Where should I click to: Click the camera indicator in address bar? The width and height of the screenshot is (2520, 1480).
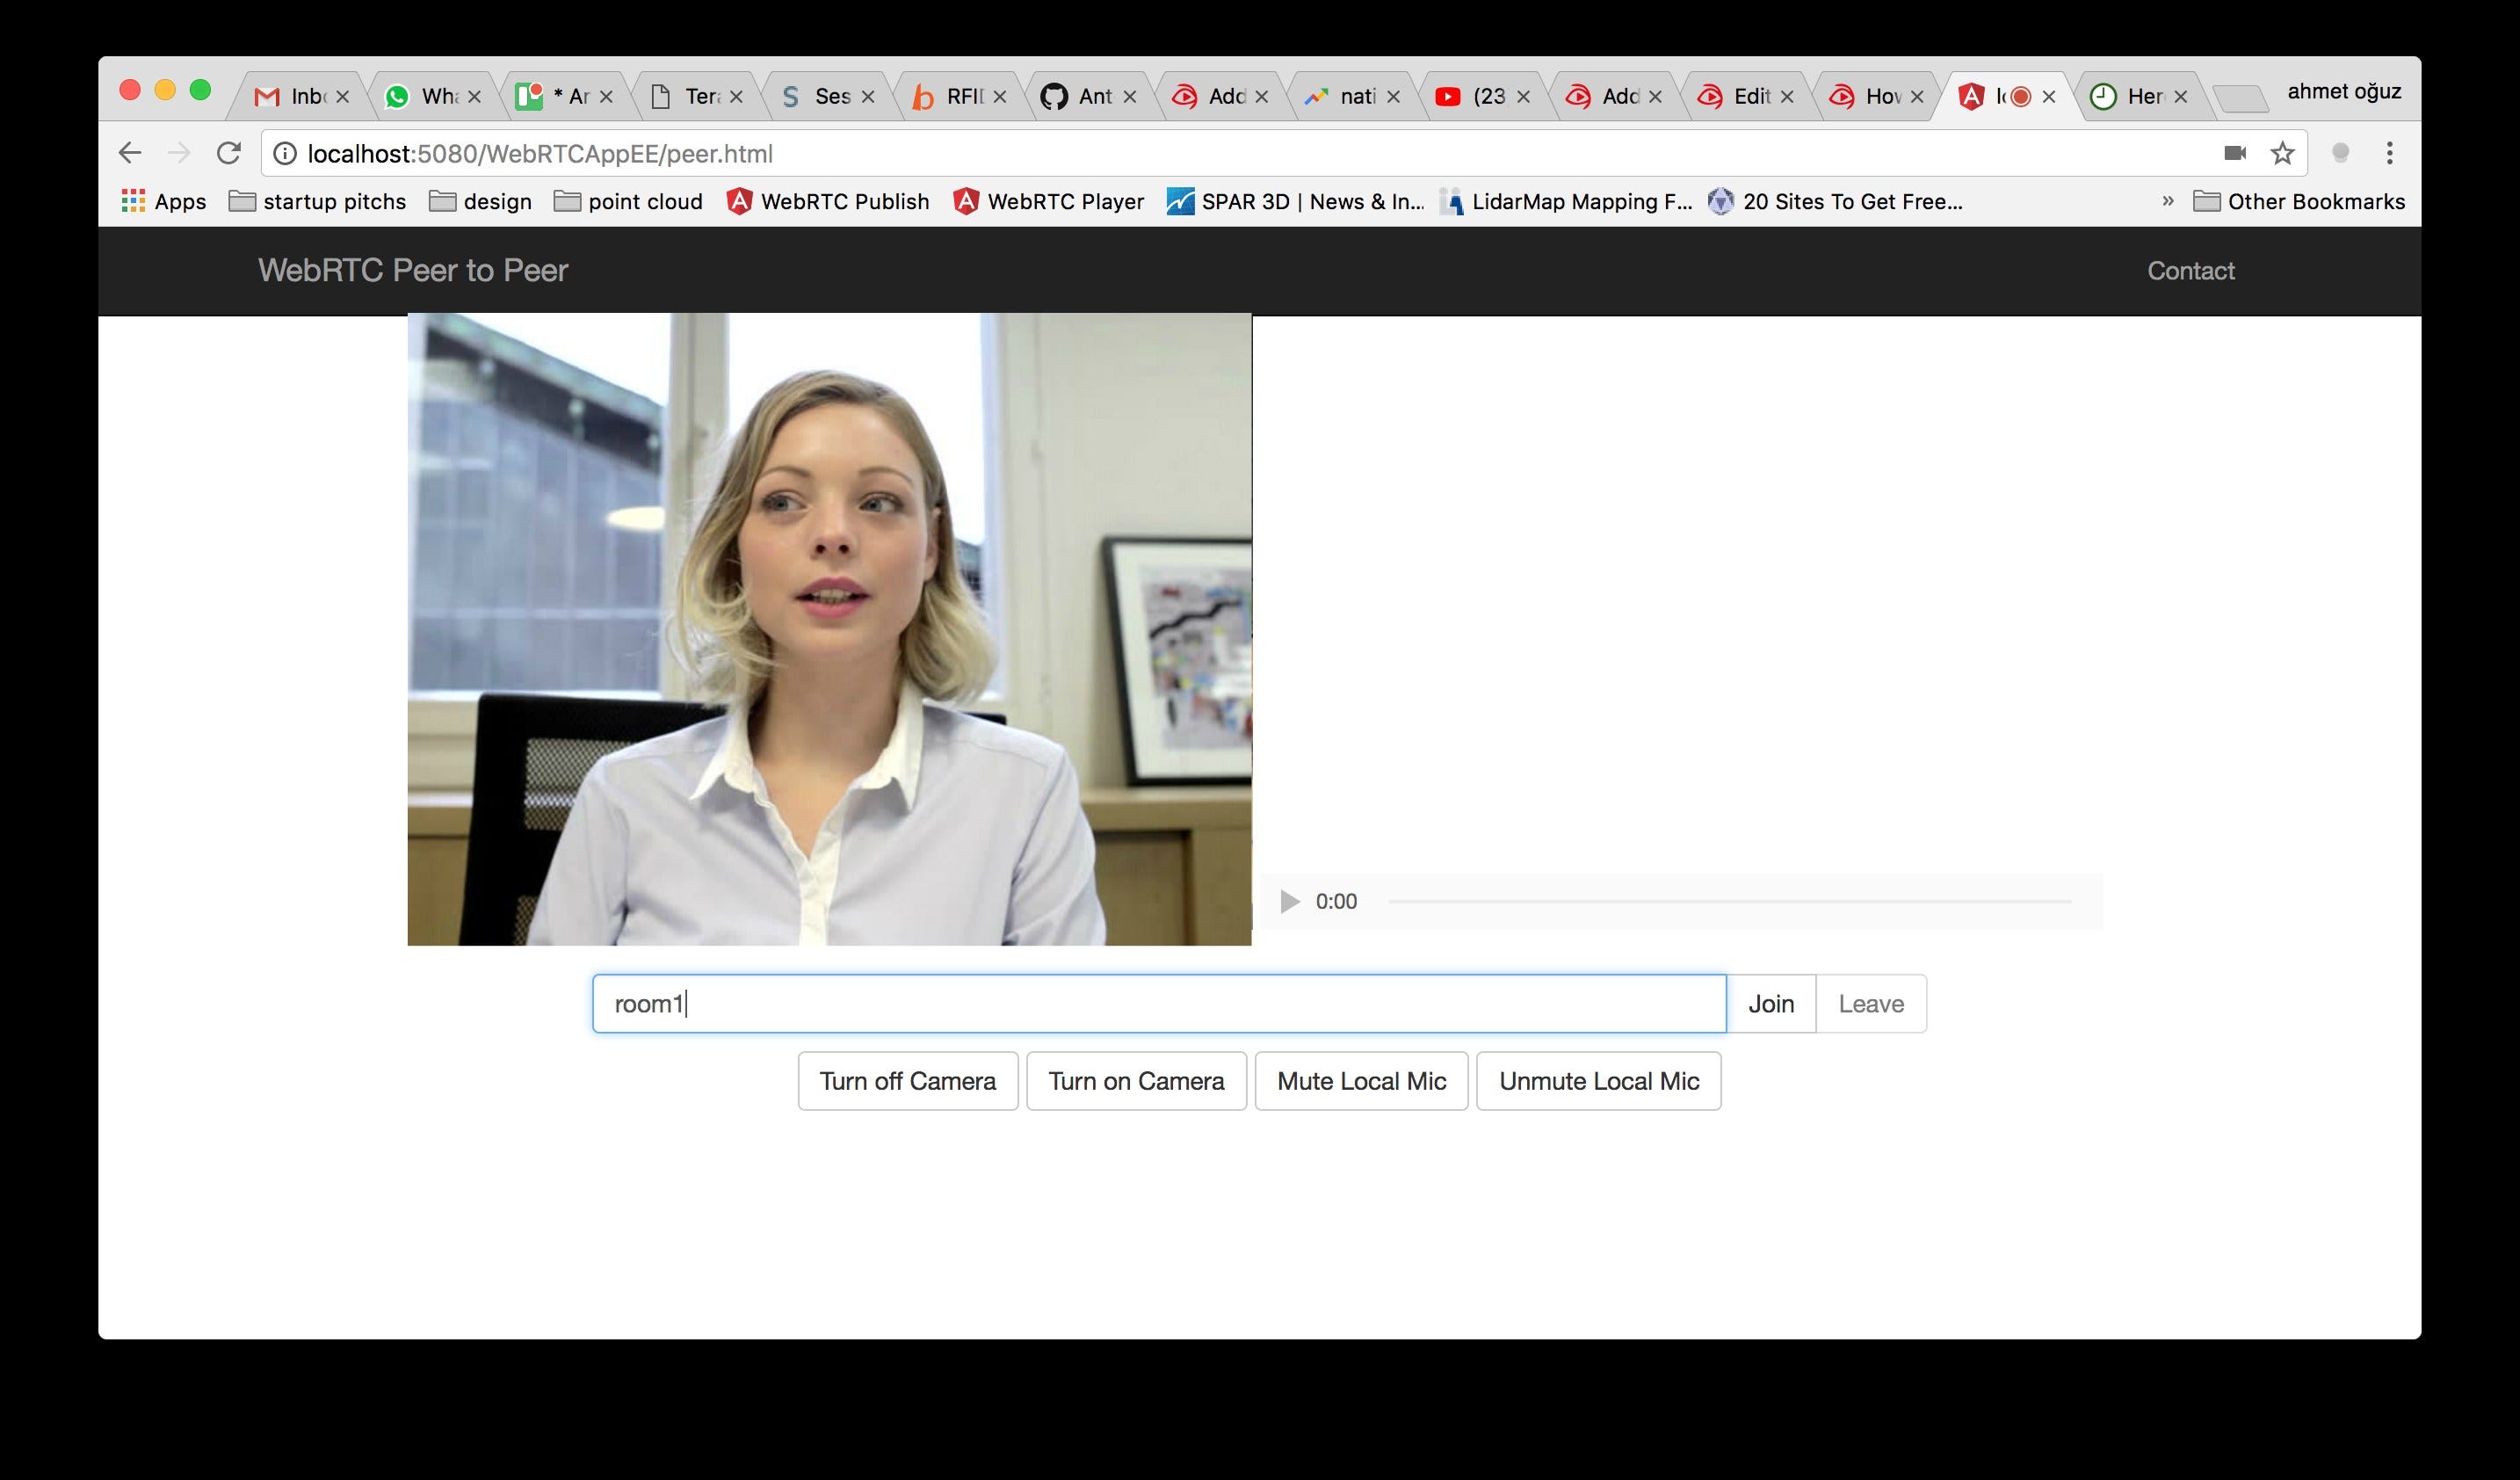[2235, 153]
